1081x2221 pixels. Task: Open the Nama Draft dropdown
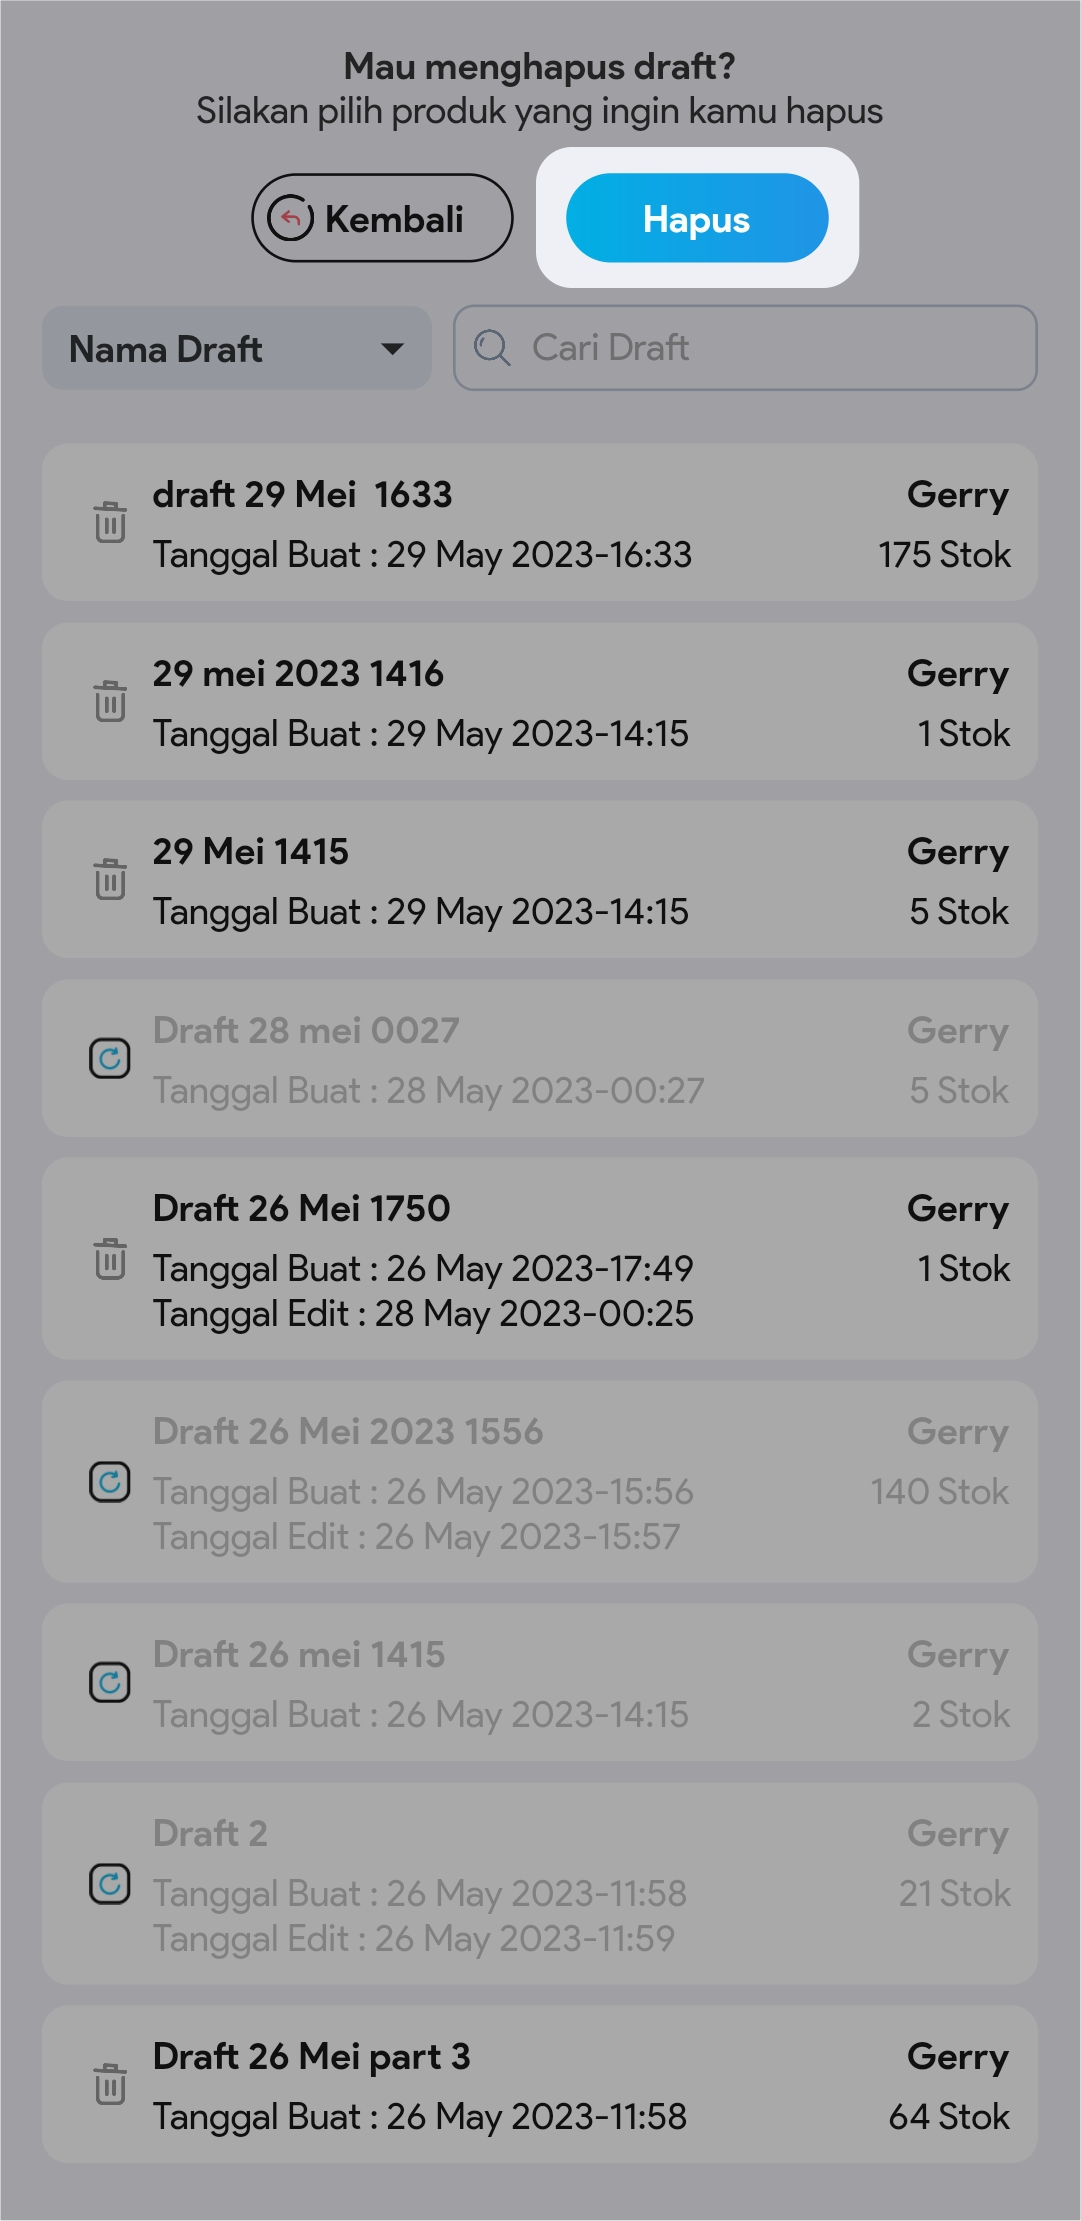(236, 349)
